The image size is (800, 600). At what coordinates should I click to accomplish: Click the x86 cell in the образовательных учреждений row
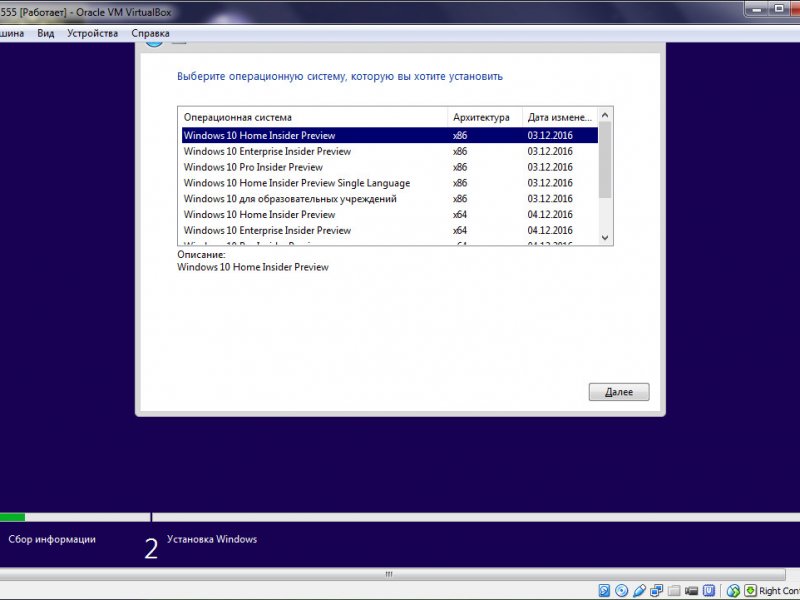tap(460, 198)
